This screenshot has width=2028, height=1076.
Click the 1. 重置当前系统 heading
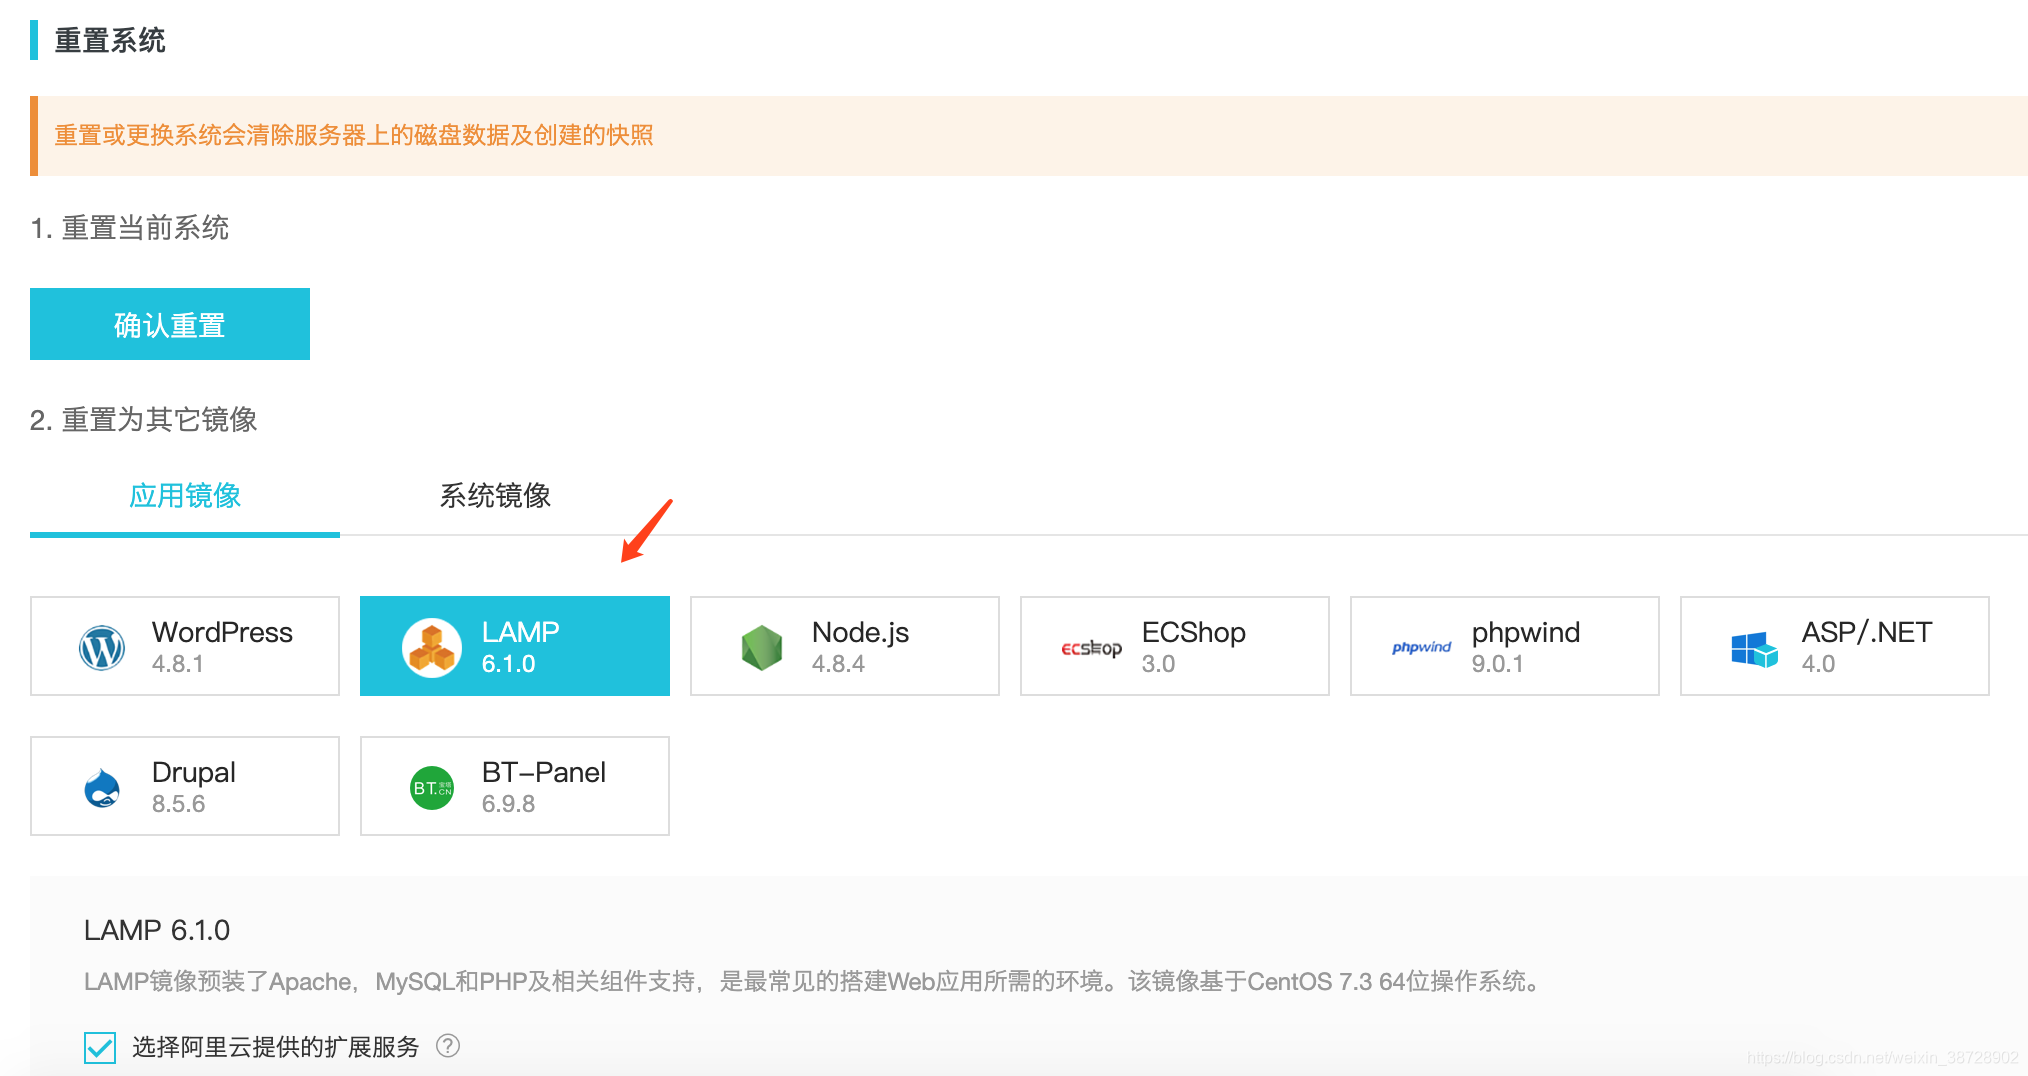[x=130, y=228]
